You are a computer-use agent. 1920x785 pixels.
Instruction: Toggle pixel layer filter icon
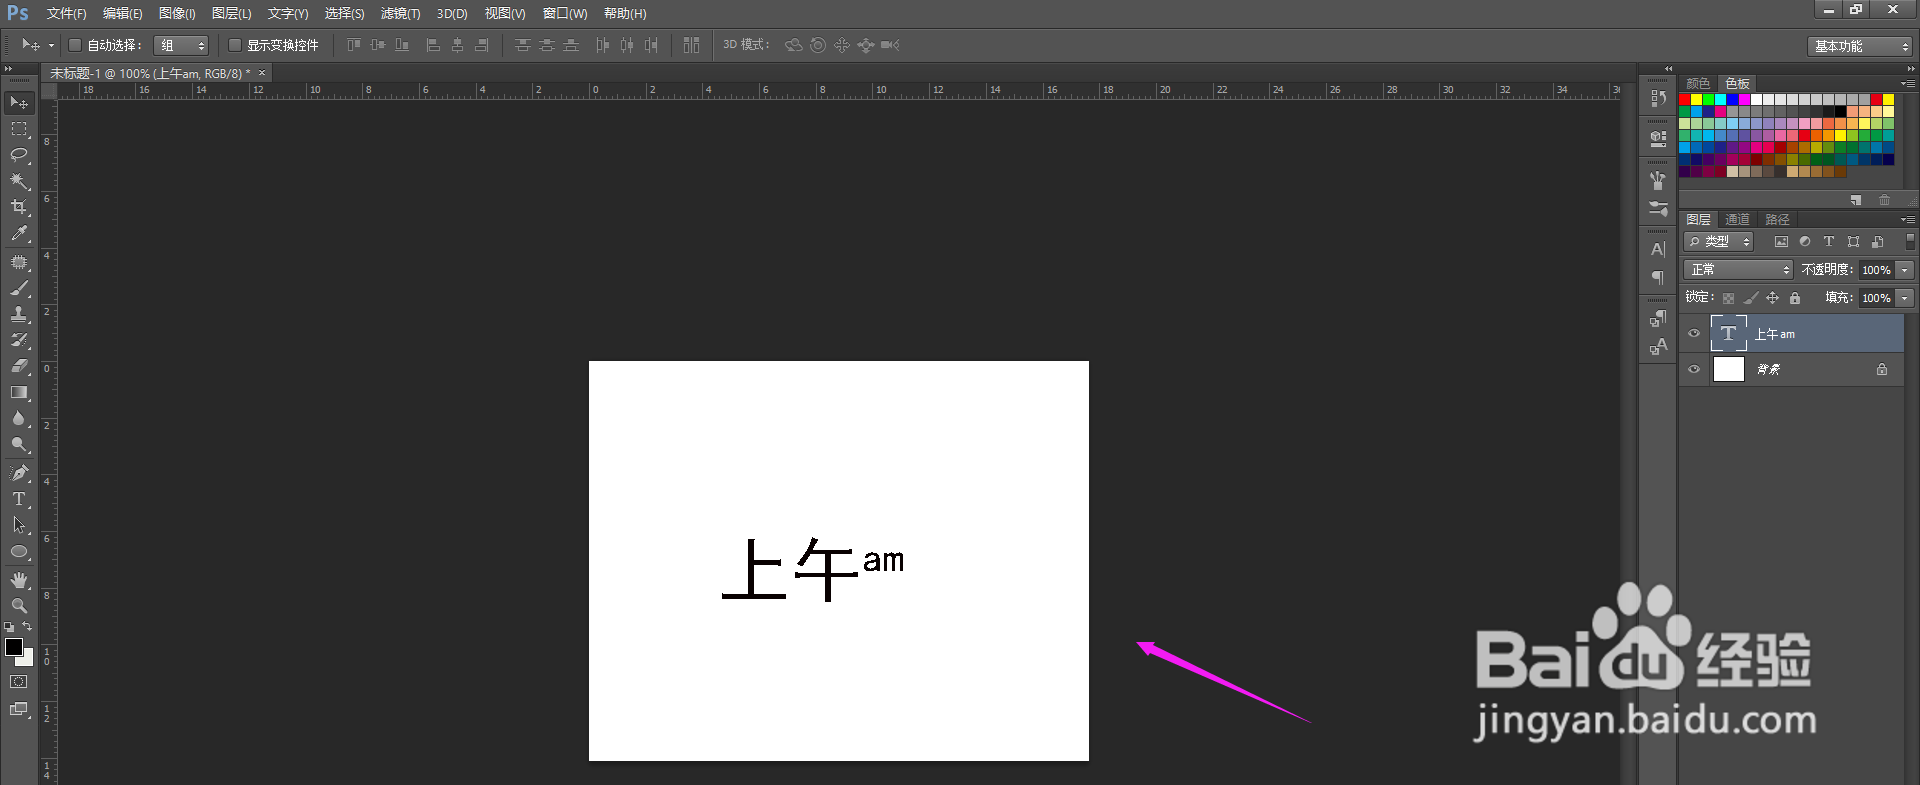pos(1781,242)
